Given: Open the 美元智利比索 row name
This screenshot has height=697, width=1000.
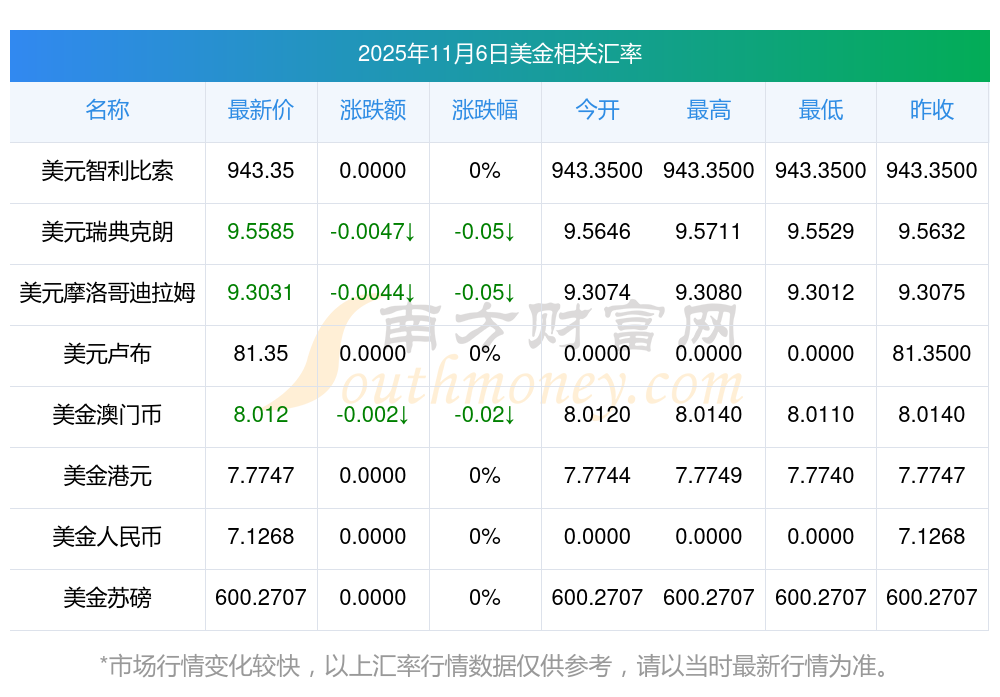Looking at the screenshot, I should tap(107, 171).
